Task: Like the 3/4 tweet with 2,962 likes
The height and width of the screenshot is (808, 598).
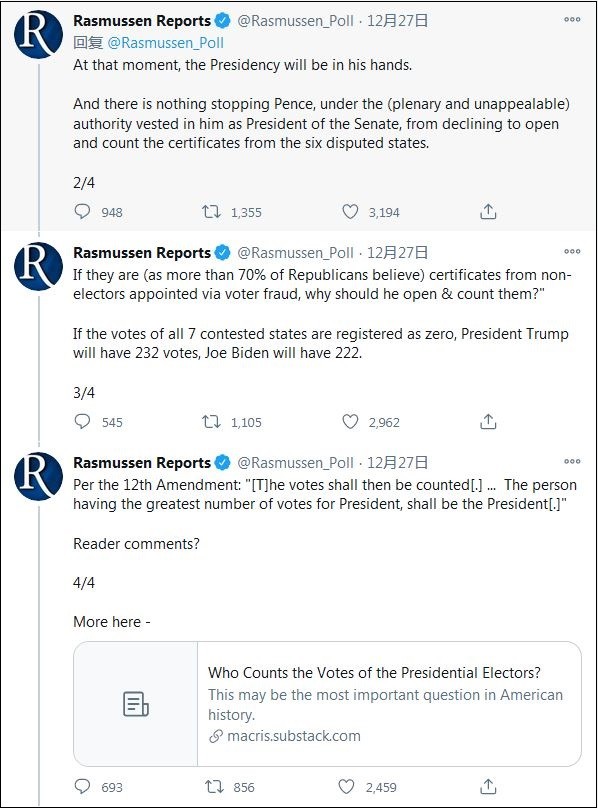Action: pyautogui.click(x=350, y=422)
